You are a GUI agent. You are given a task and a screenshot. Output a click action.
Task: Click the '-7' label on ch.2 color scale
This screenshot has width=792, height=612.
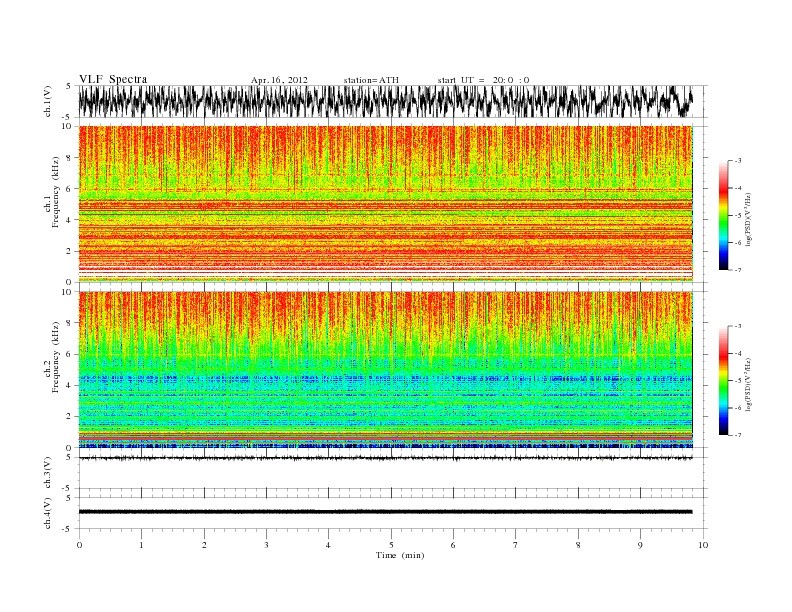pyautogui.click(x=738, y=435)
